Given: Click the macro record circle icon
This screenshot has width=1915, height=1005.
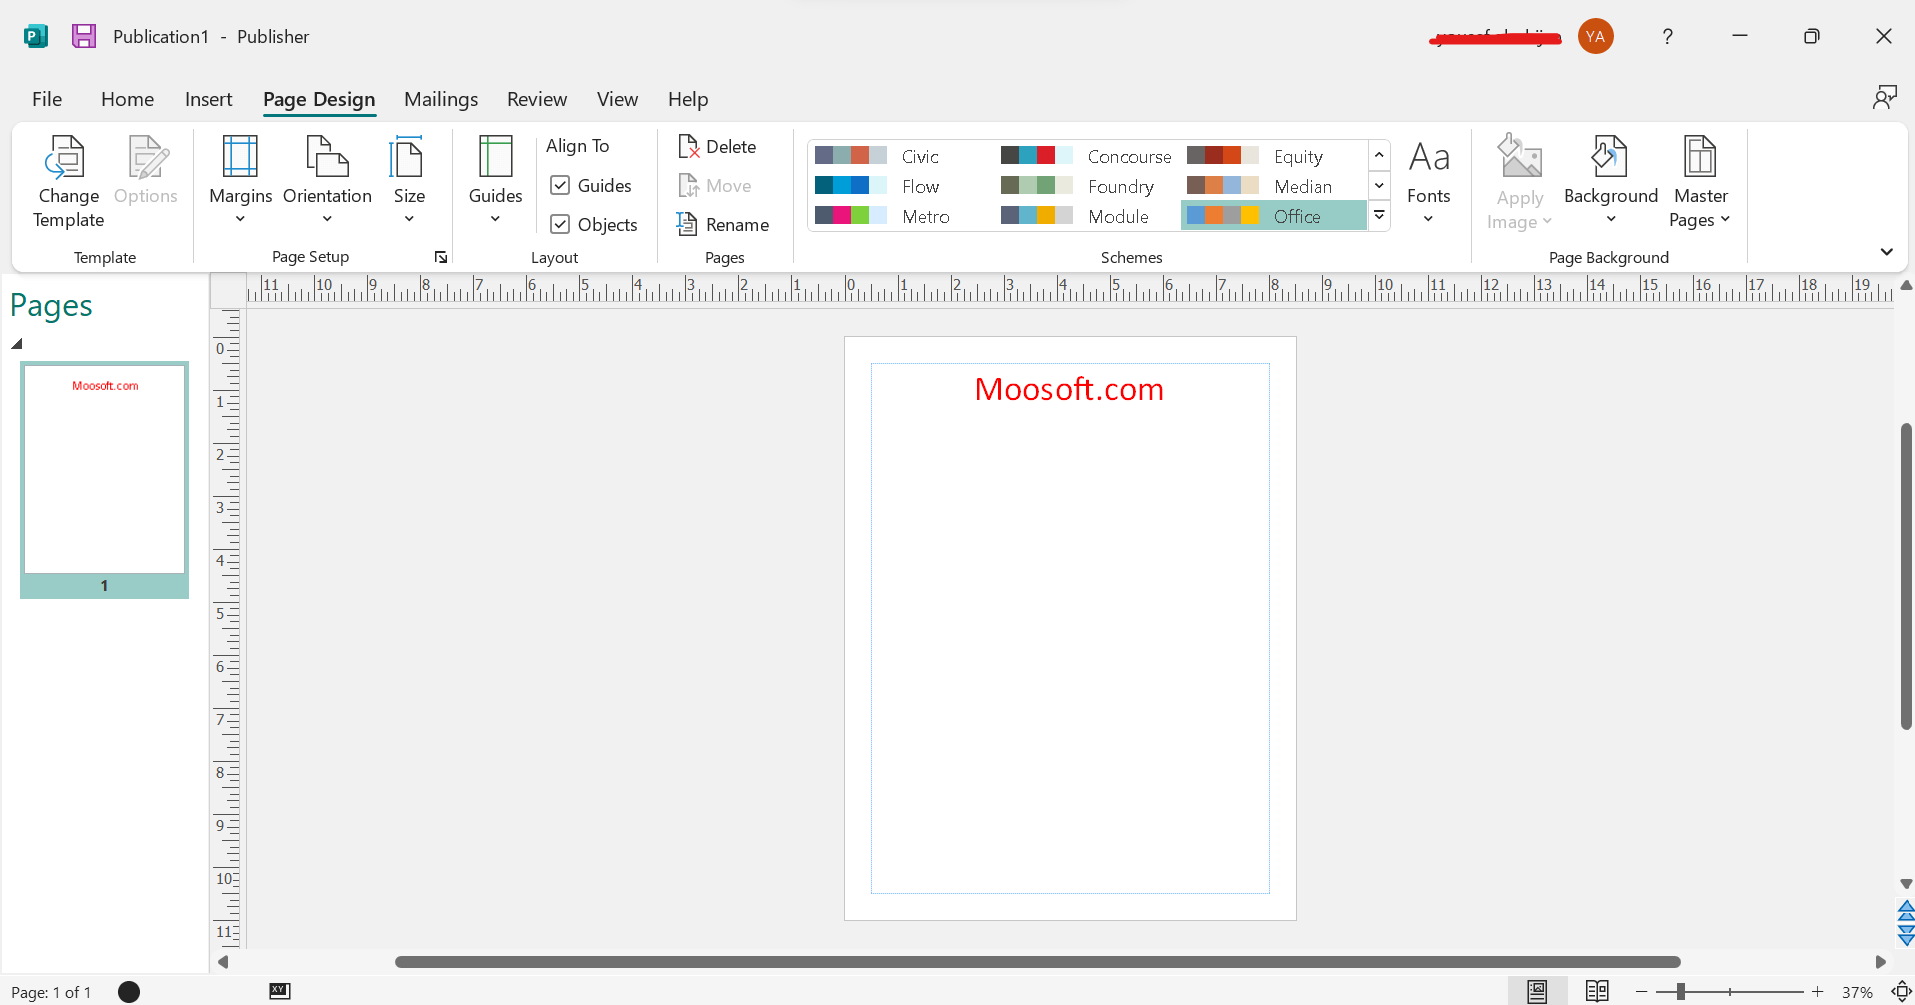Looking at the screenshot, I should tap(129, 991).
